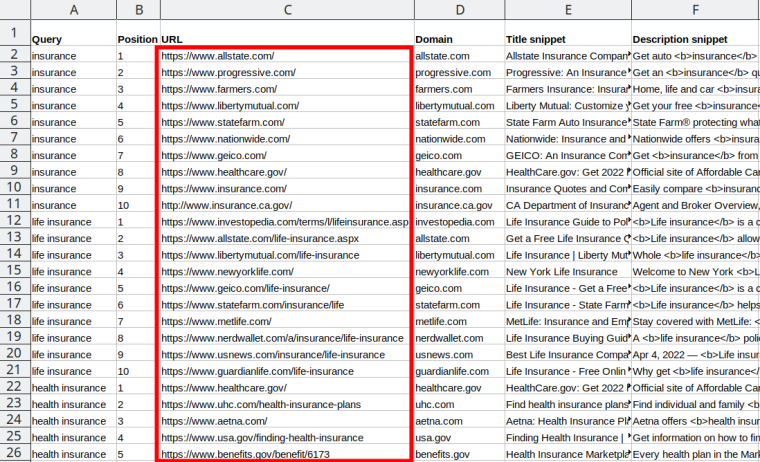Click title cell 'MetLife: Insurance and Em'

pos(568,320)
